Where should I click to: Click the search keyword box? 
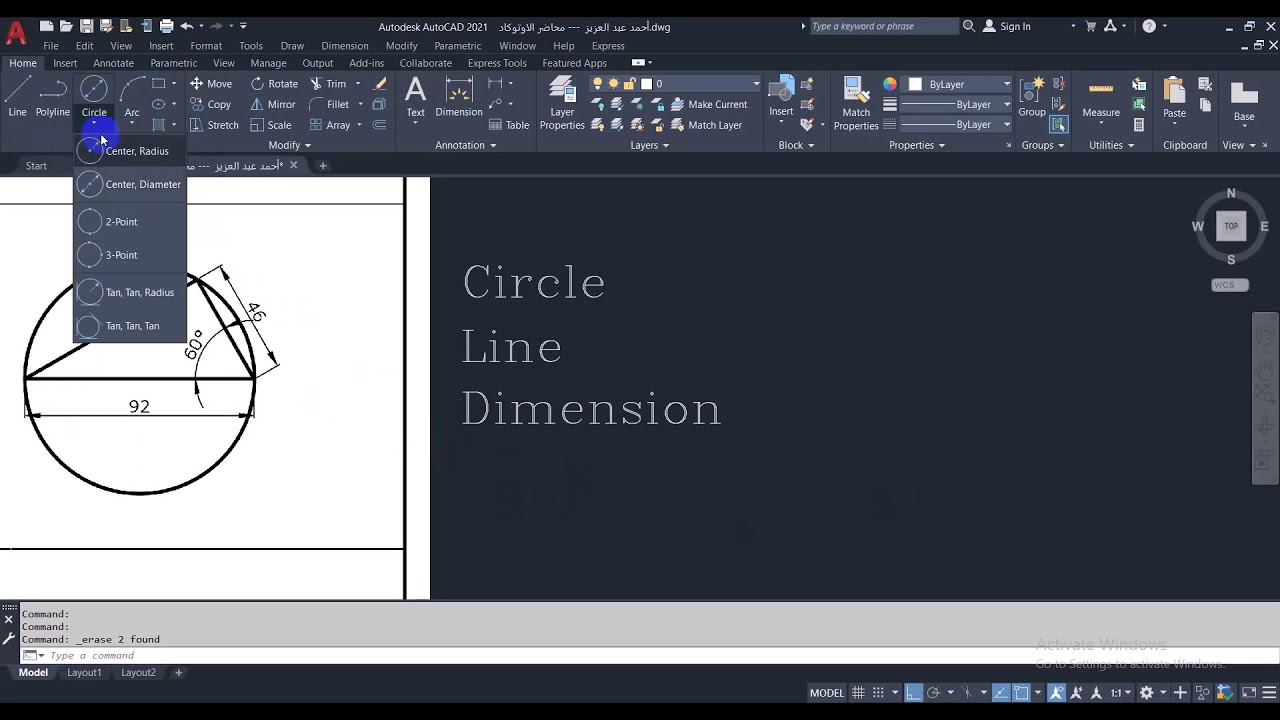point(882,26)
